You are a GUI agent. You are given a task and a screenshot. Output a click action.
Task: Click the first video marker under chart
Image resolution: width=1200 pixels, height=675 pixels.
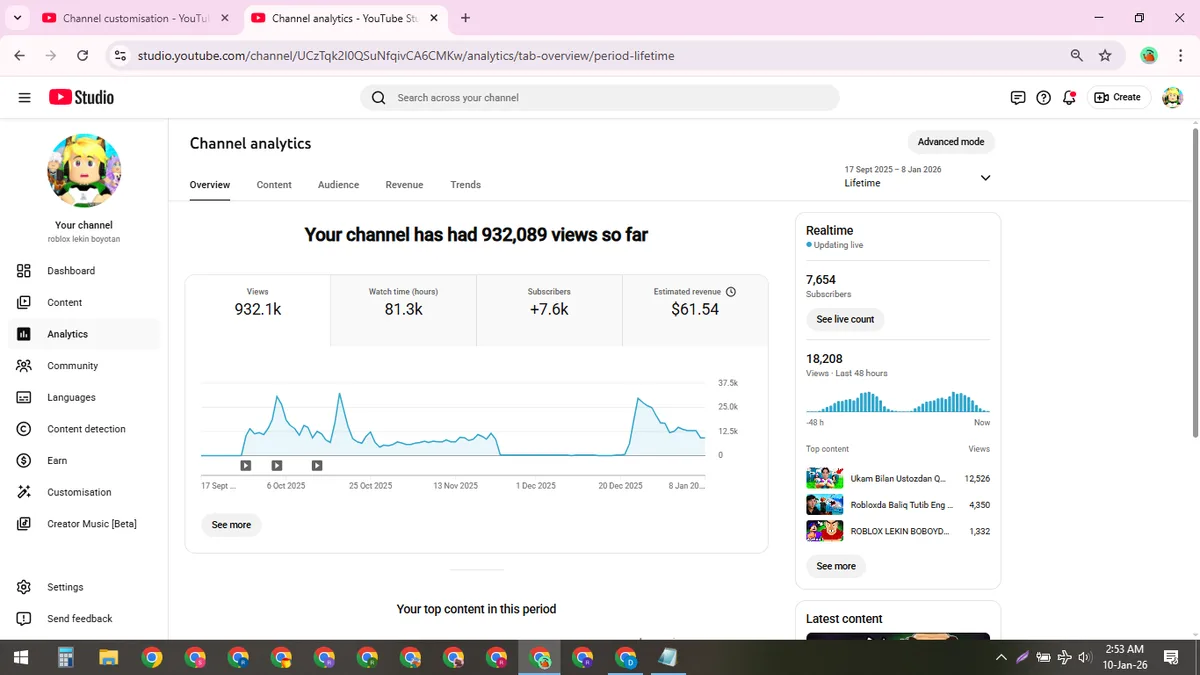coord(246,465)
